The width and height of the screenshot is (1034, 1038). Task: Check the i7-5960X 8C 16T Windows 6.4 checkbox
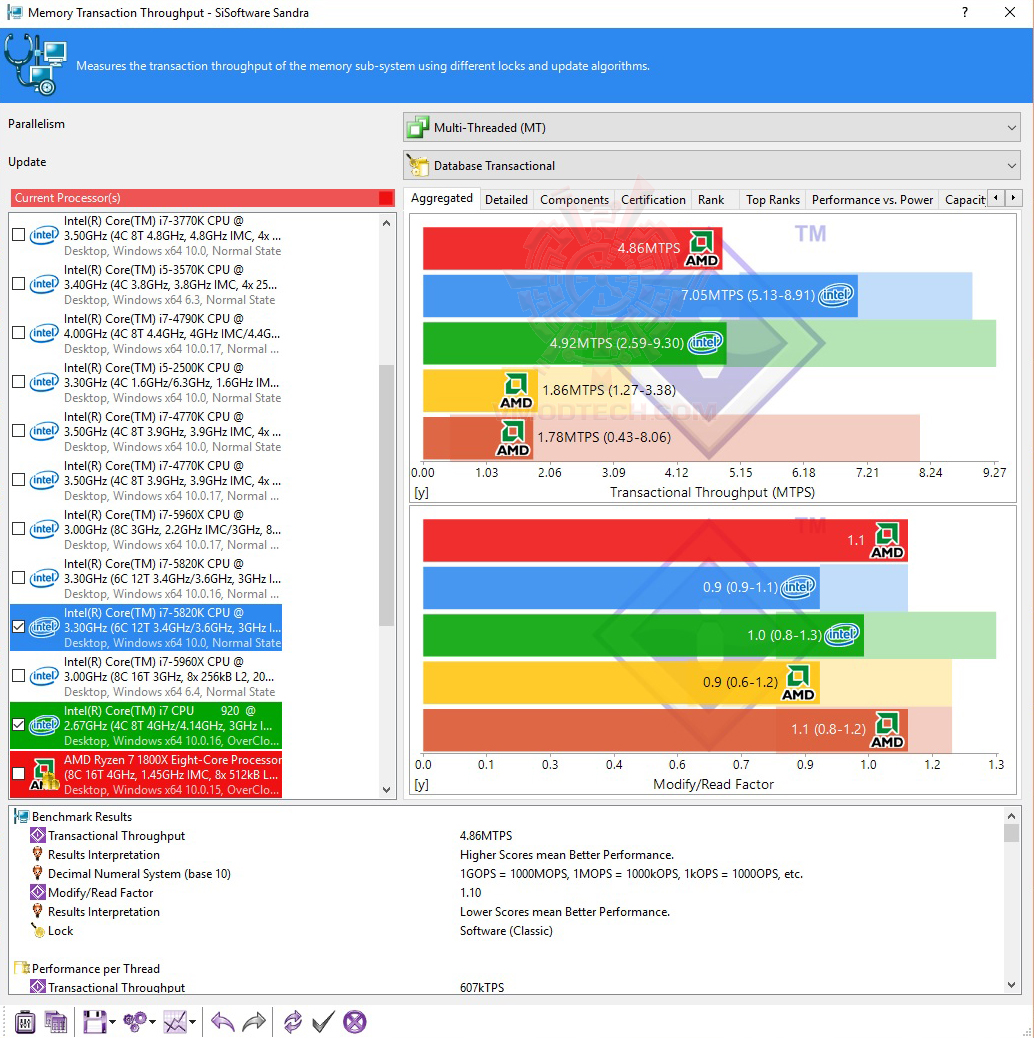click(x=19, y=676)
